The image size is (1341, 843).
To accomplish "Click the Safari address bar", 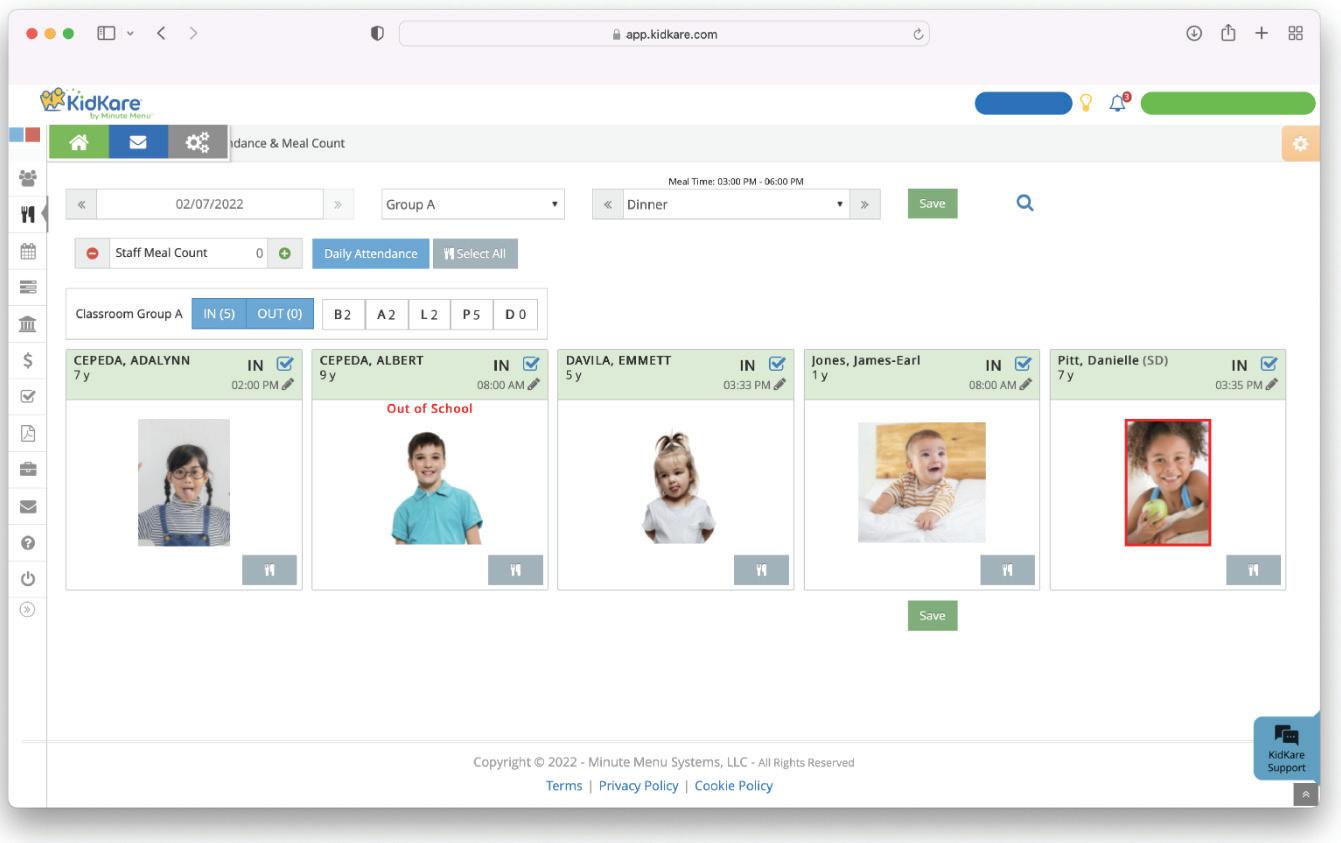I will 664,33.
